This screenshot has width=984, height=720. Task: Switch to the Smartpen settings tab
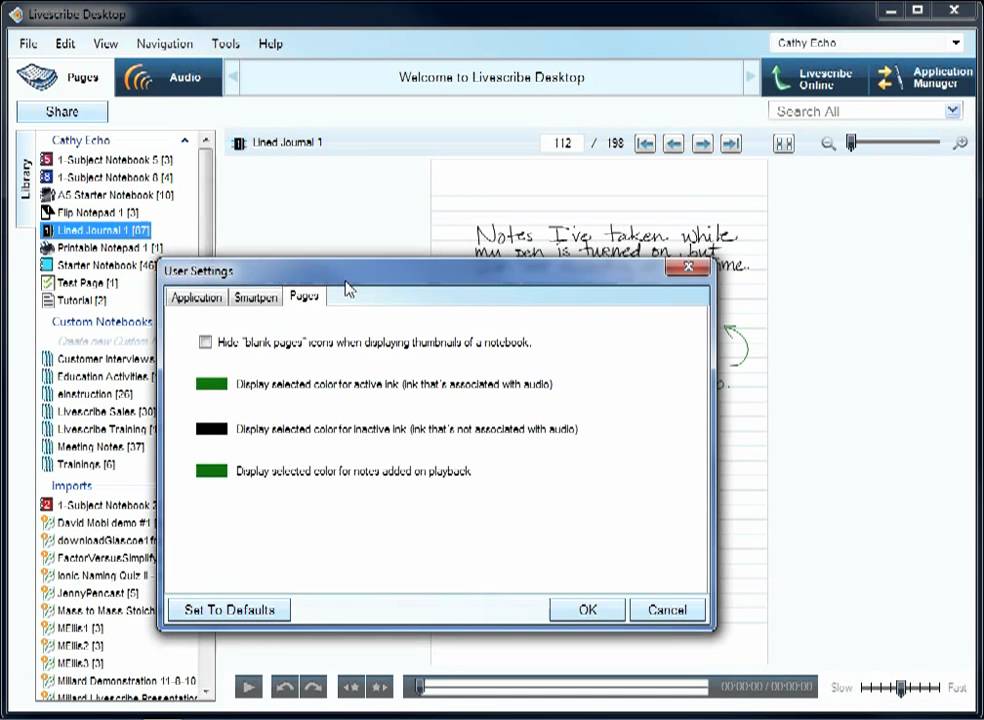[x=255, y=298]
